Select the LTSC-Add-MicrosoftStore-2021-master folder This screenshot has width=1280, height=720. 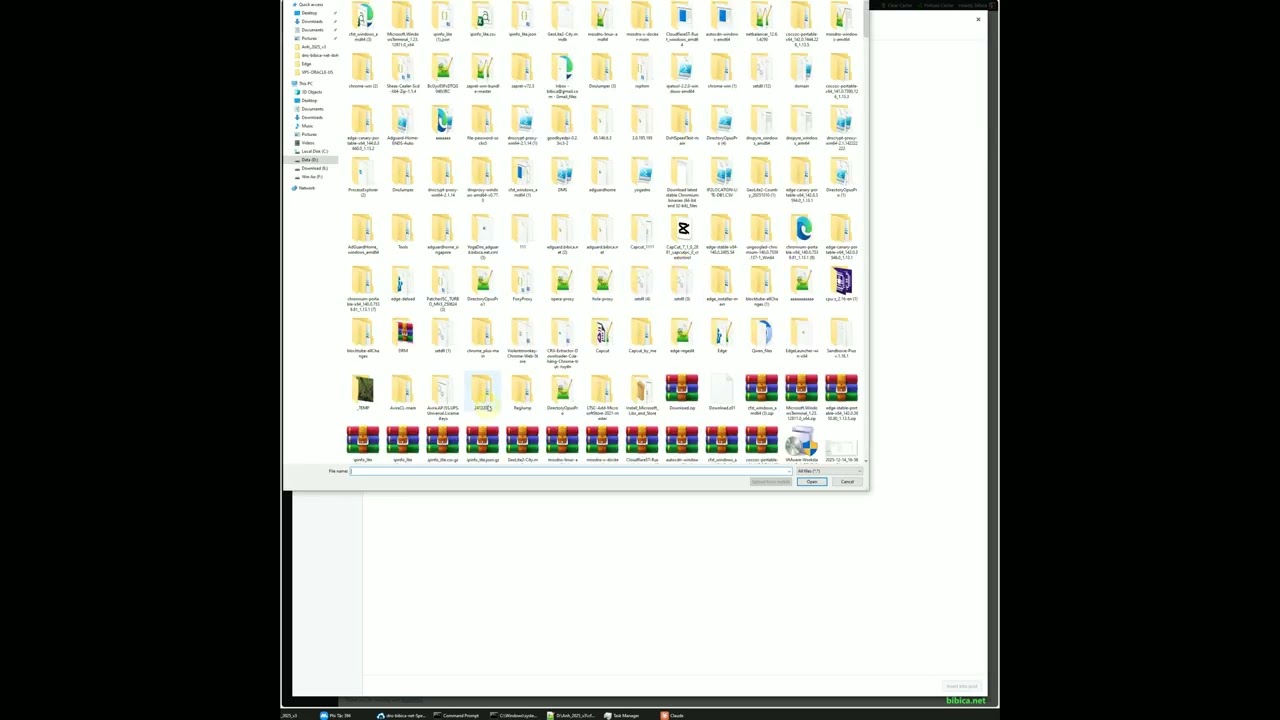(602, 397)
